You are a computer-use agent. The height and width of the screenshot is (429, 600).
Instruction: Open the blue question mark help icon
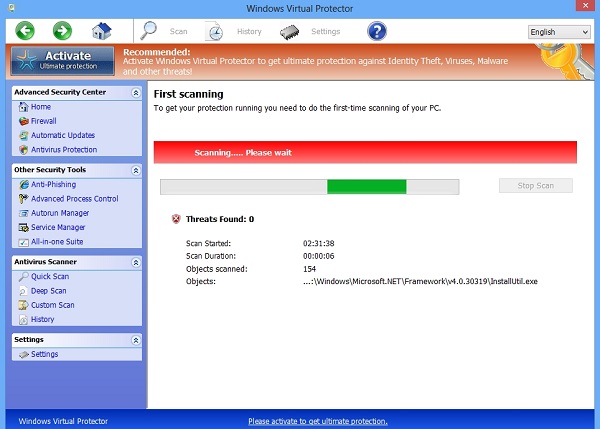click(376, 31)
